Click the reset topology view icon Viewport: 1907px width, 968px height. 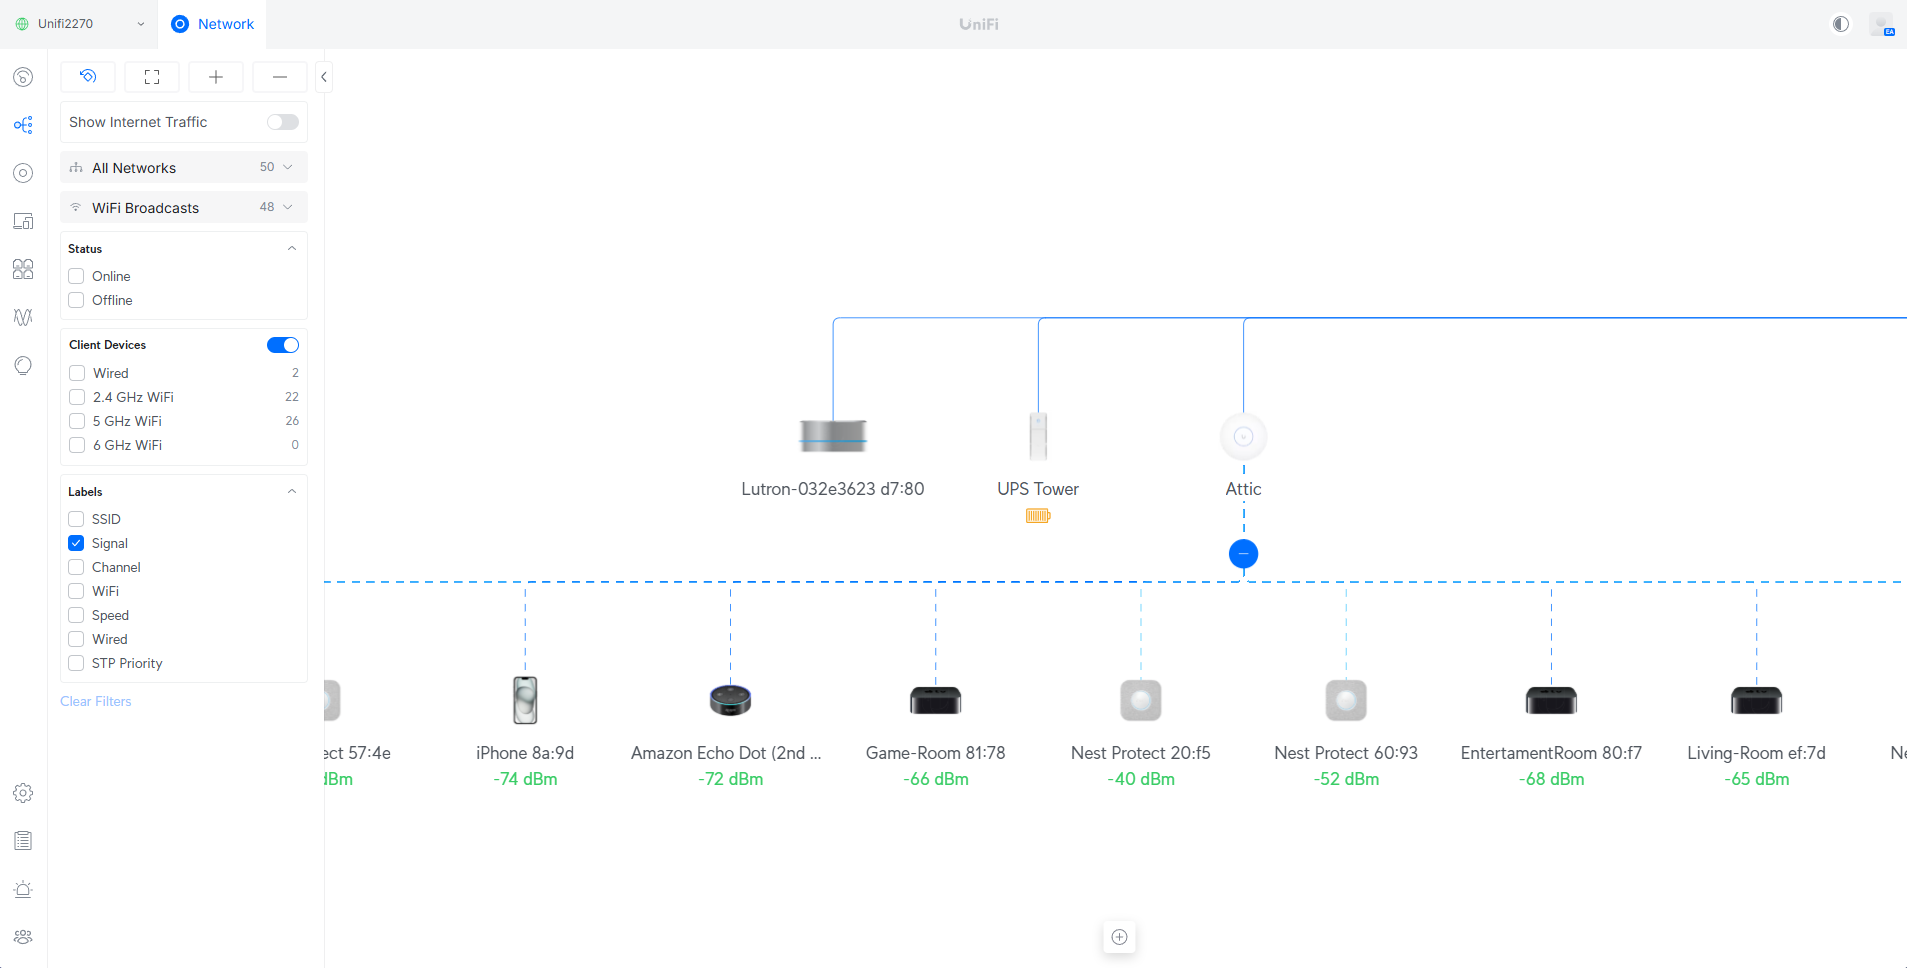[x=88, y=77]
